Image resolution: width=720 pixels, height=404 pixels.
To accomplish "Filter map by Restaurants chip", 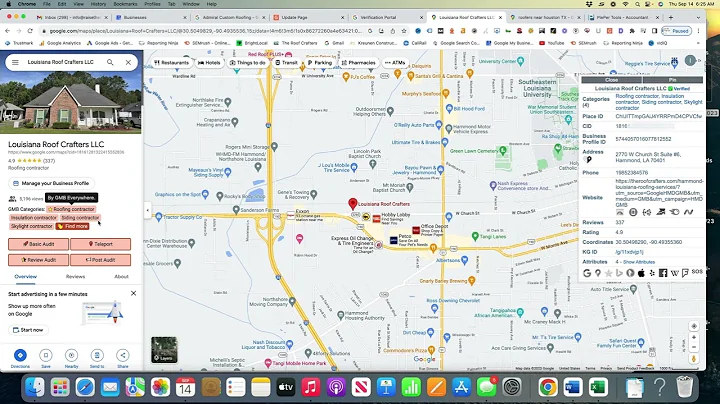I will (x=172, y=62).
